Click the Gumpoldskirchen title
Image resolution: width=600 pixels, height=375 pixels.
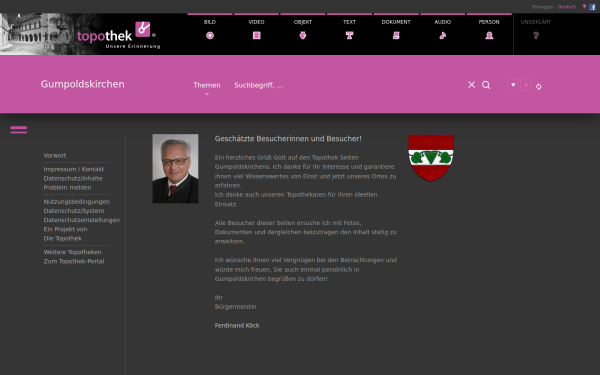pyautogui.click(x=83, y=84)
